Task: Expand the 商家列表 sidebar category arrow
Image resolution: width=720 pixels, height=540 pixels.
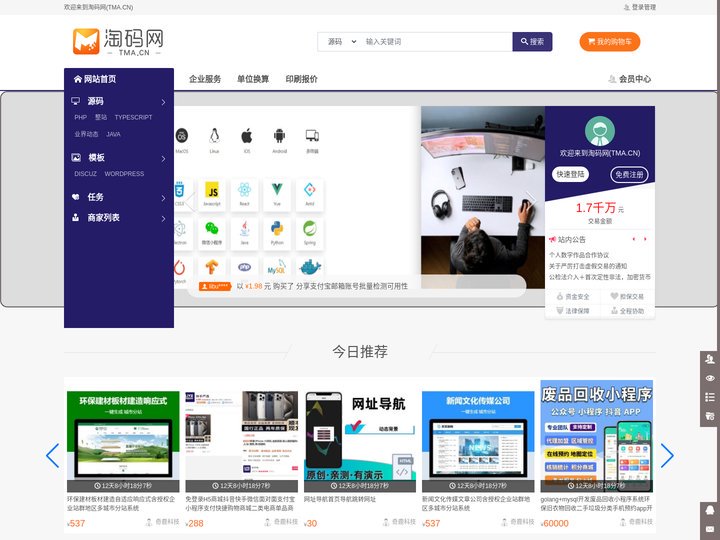Action: (x=163, y=219)
